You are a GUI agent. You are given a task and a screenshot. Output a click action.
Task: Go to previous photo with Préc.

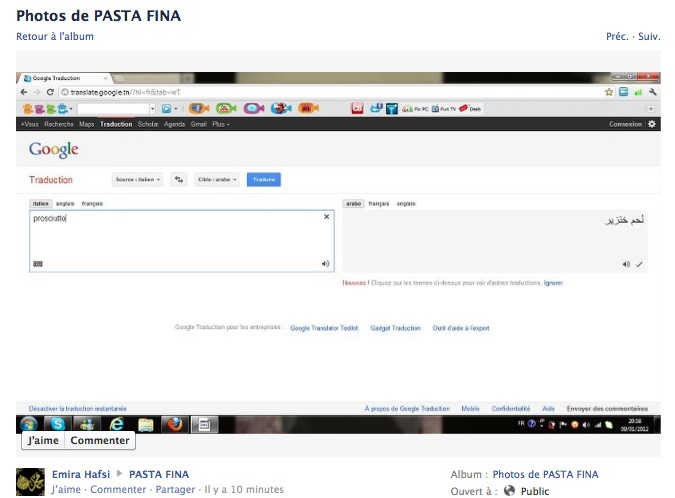[x=617, y=36]
